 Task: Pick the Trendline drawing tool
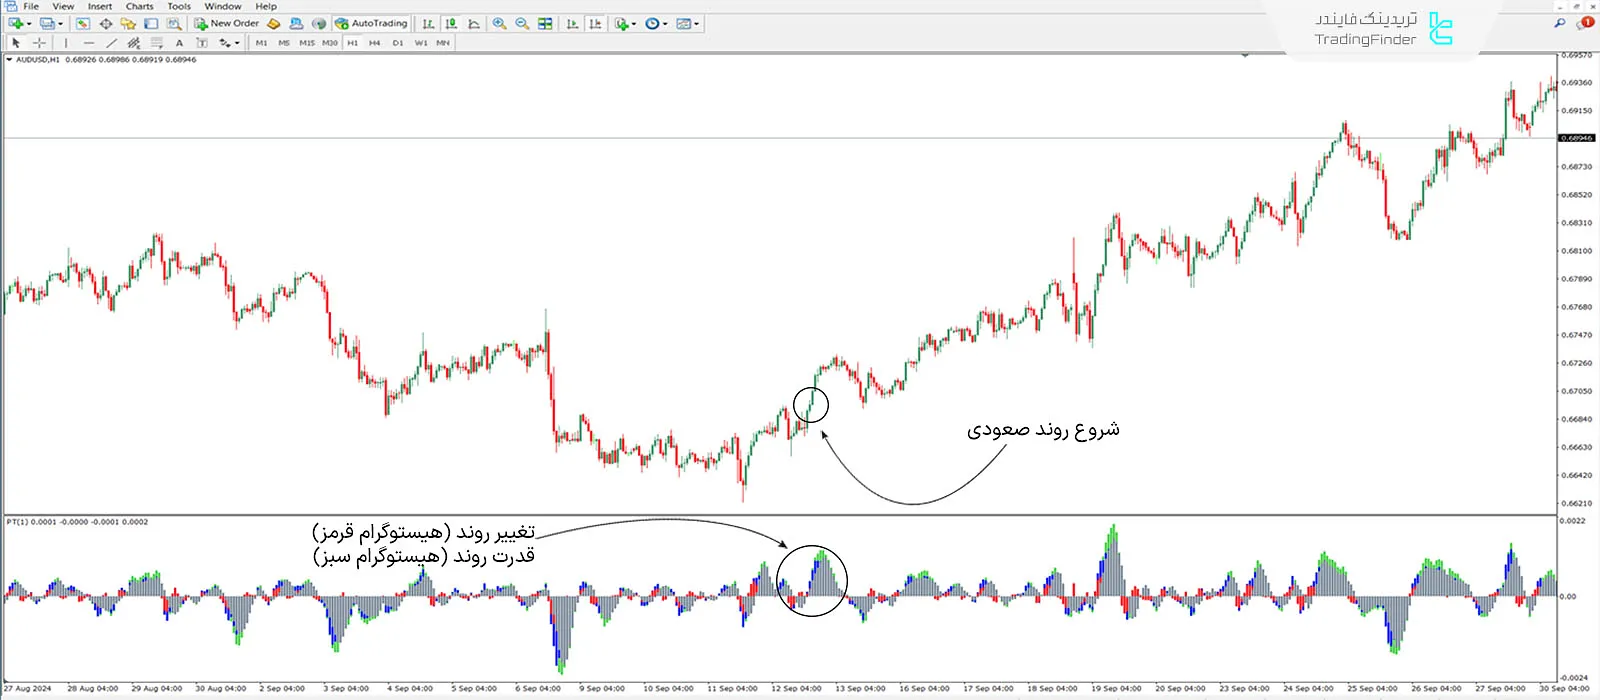[x=111, y=43]
